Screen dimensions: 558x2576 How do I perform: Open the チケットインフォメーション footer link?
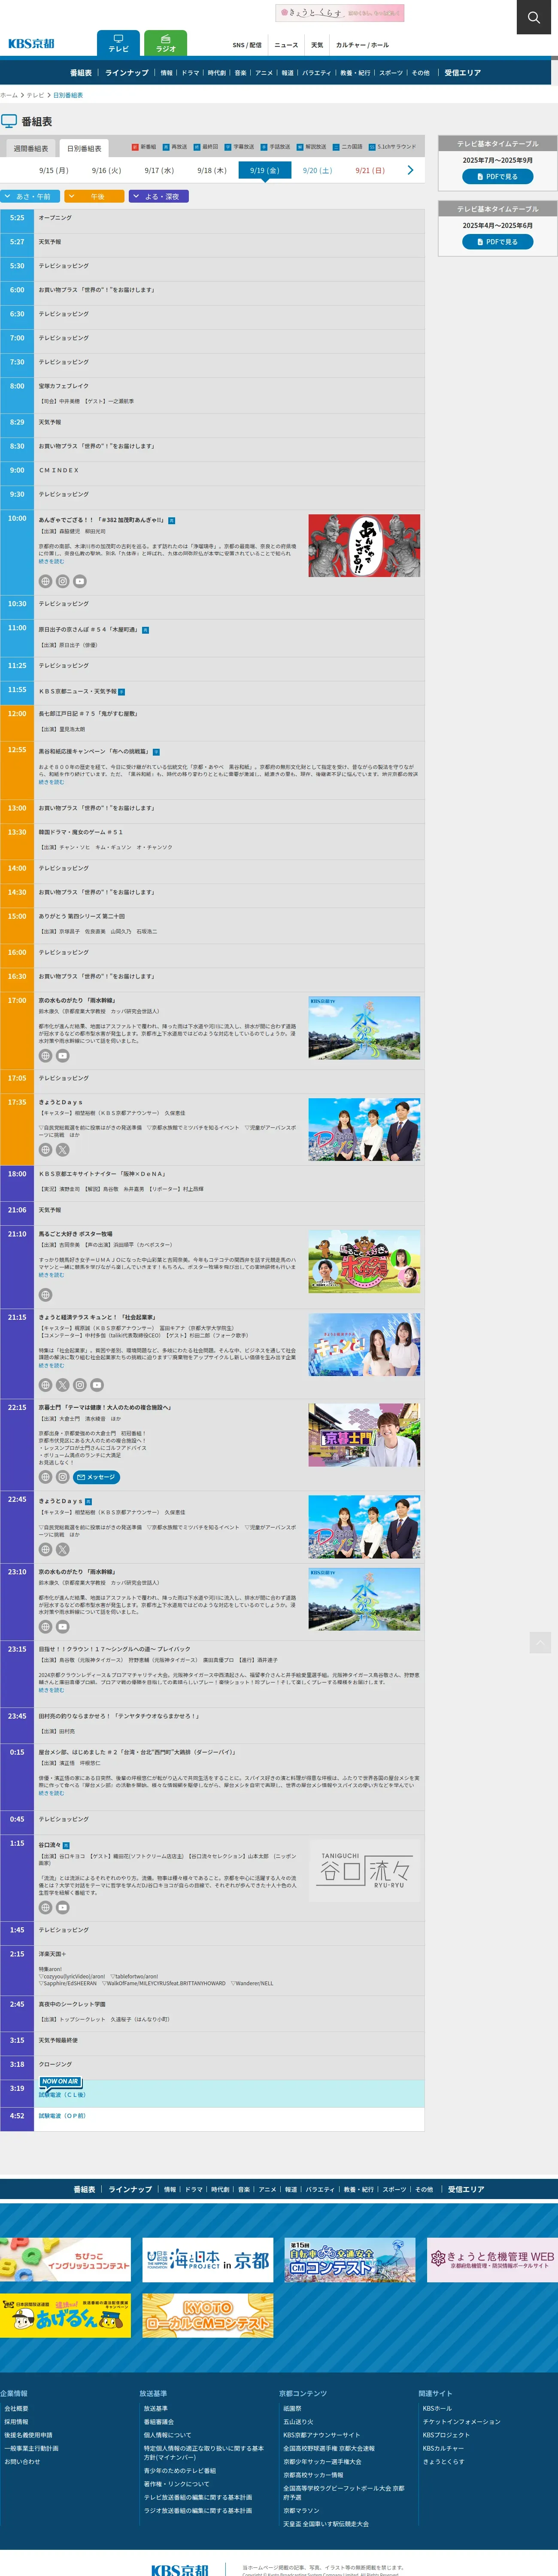(x=461, y=2421)
